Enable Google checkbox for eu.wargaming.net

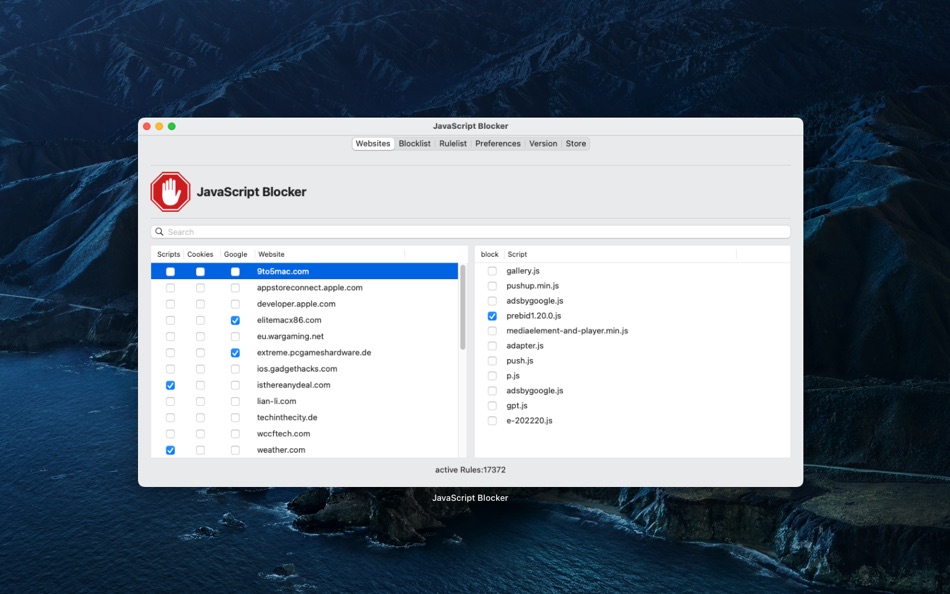[x=235, y=336]
